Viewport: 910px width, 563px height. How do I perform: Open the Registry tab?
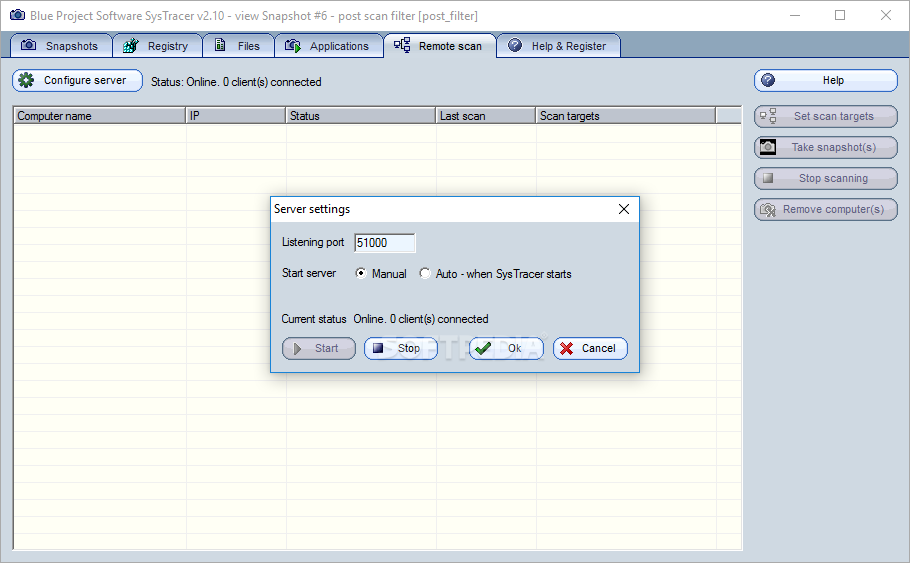coord(157,46)
